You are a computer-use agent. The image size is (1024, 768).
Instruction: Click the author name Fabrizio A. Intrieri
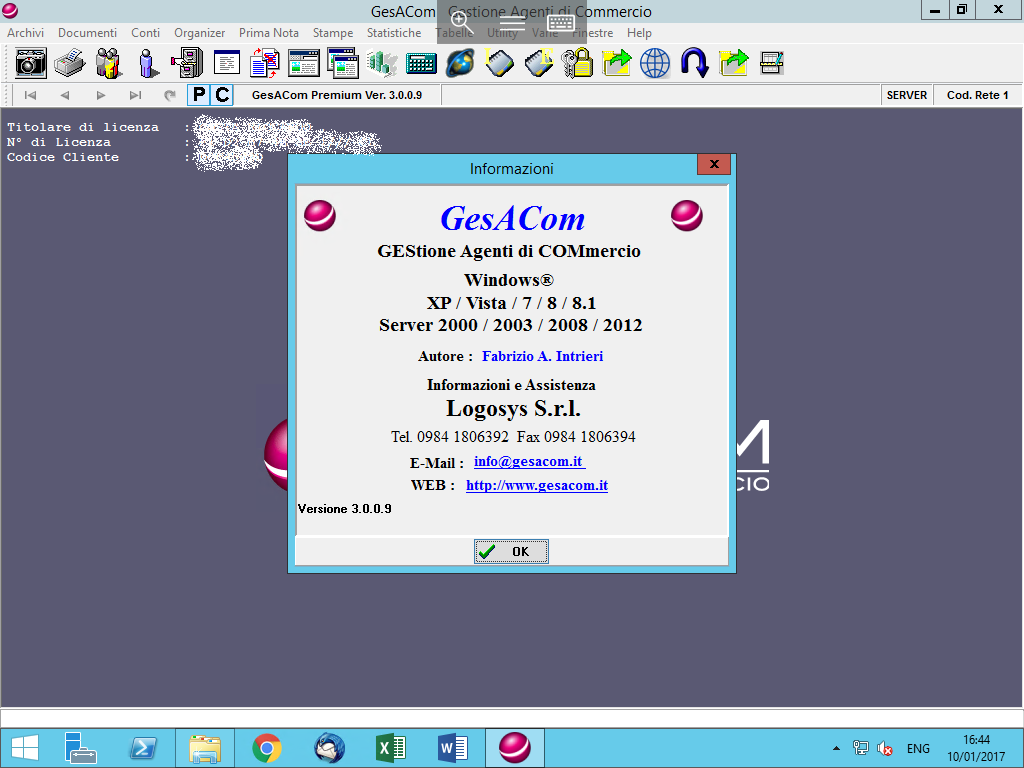tap(543, 357)
